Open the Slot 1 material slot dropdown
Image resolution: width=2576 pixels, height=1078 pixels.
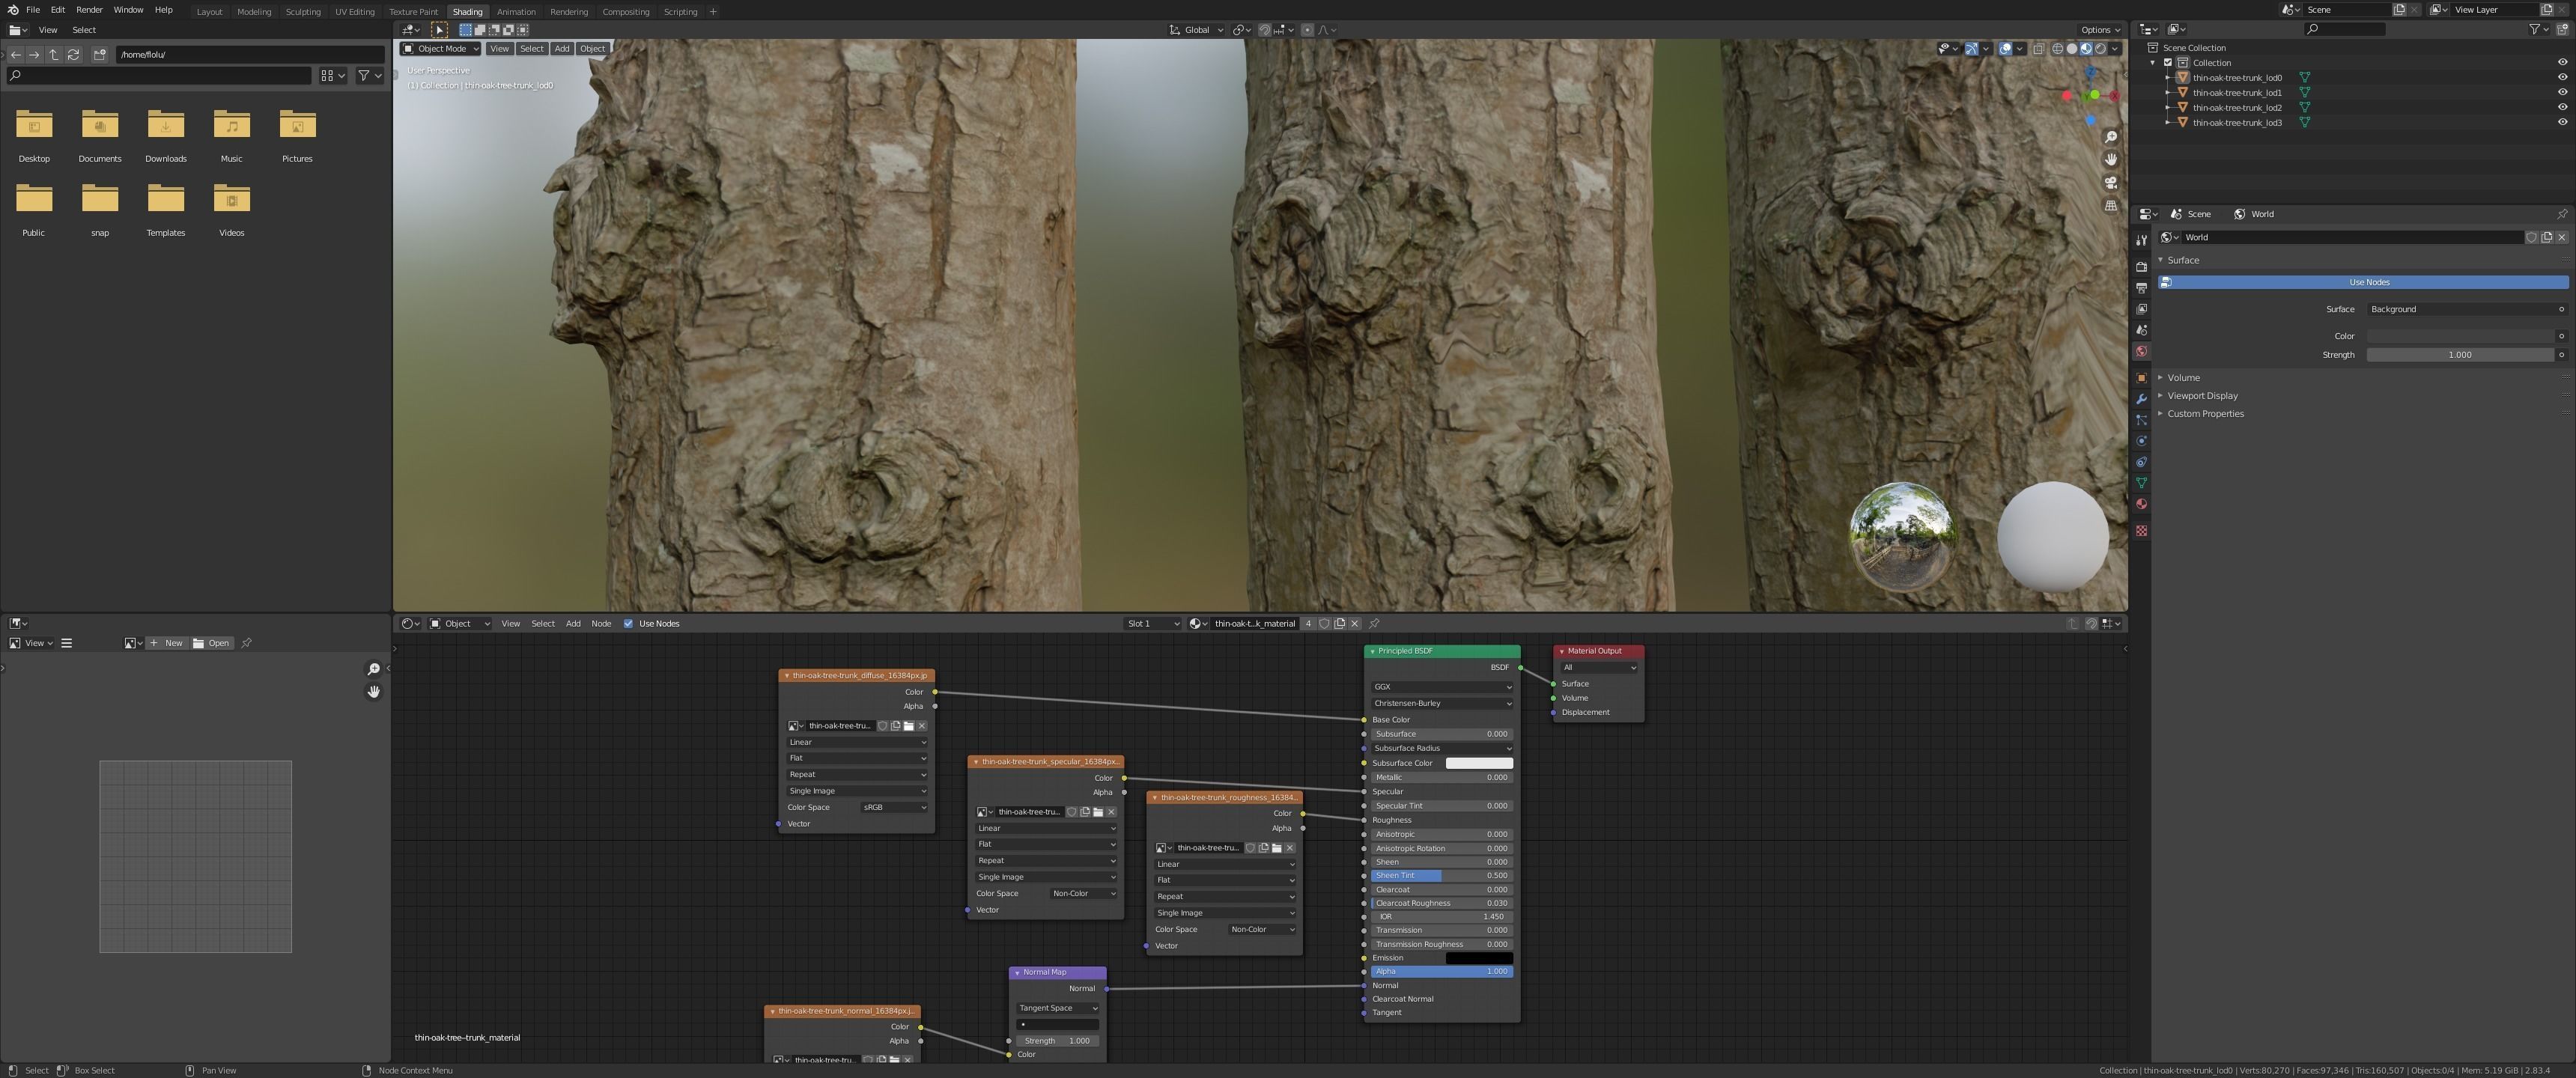[x=1153, y=624]
